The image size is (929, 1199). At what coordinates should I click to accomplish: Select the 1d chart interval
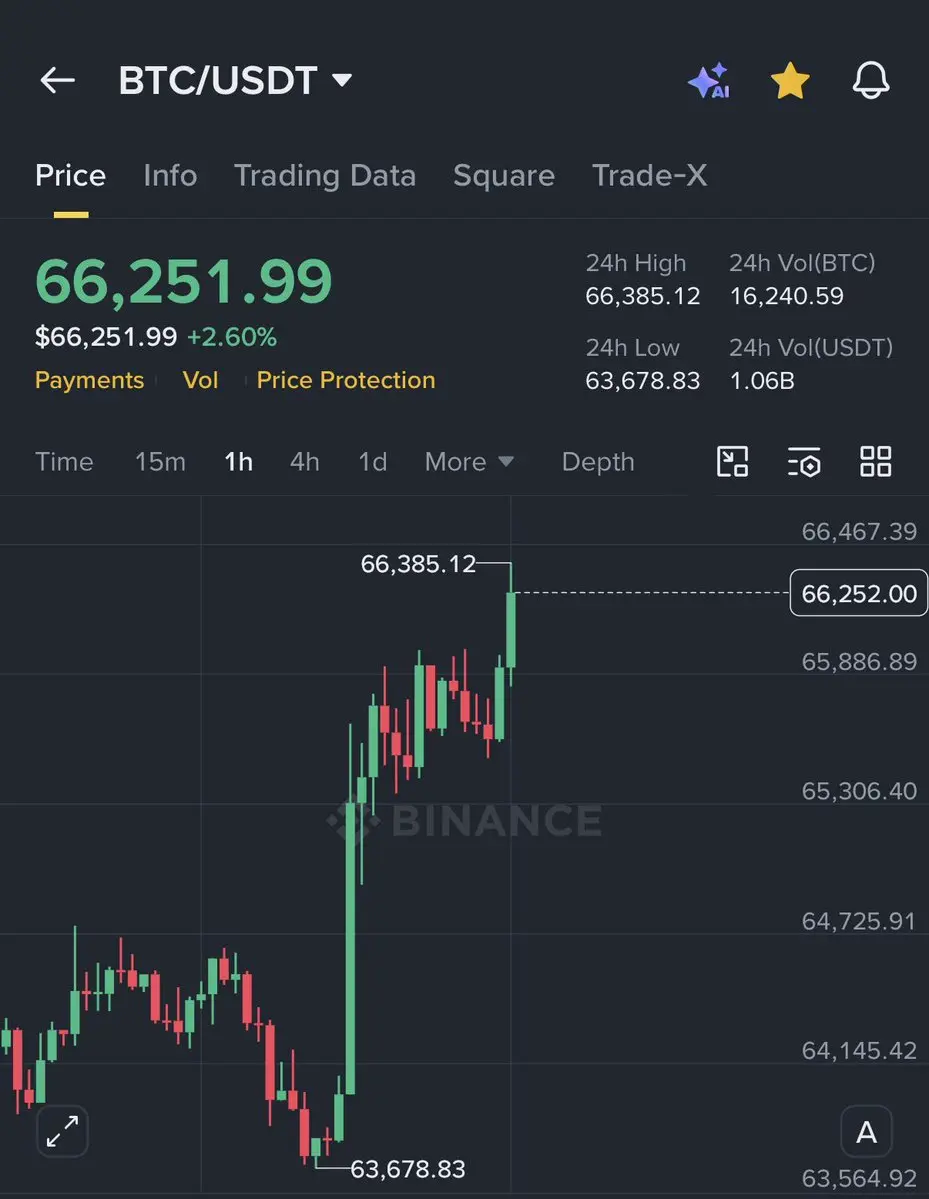[x=372, y=462]
